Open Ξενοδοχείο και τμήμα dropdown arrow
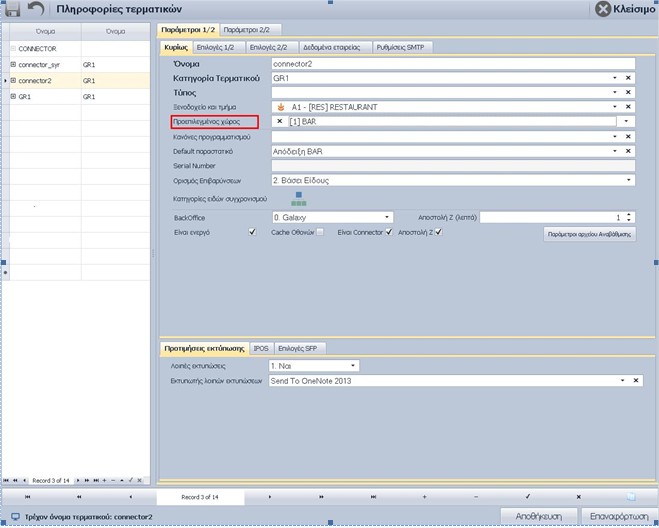 (x=614, y=107)
